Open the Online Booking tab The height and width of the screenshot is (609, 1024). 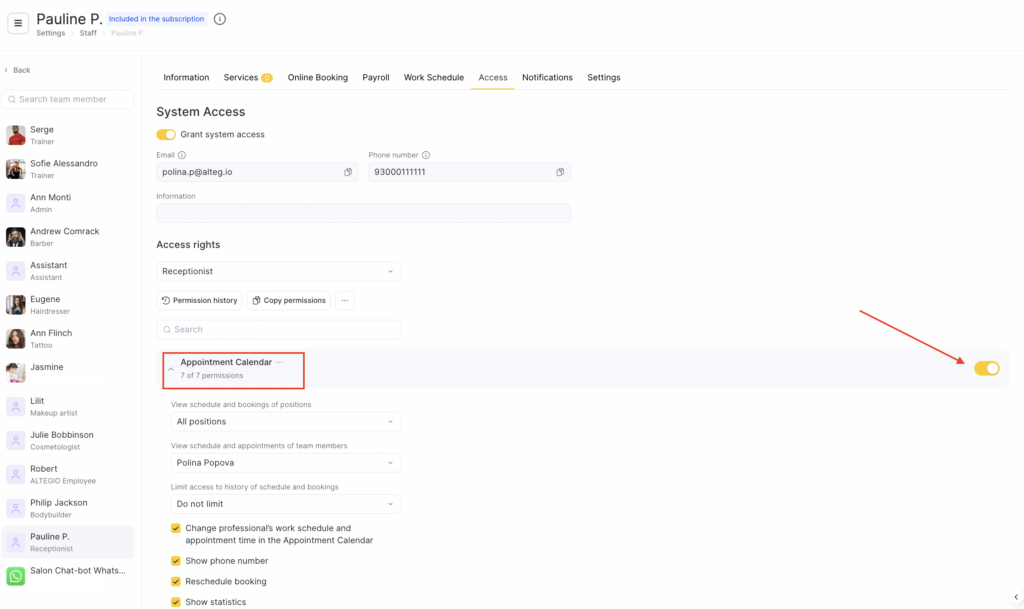pyautogui.click(x=318, y=77)
